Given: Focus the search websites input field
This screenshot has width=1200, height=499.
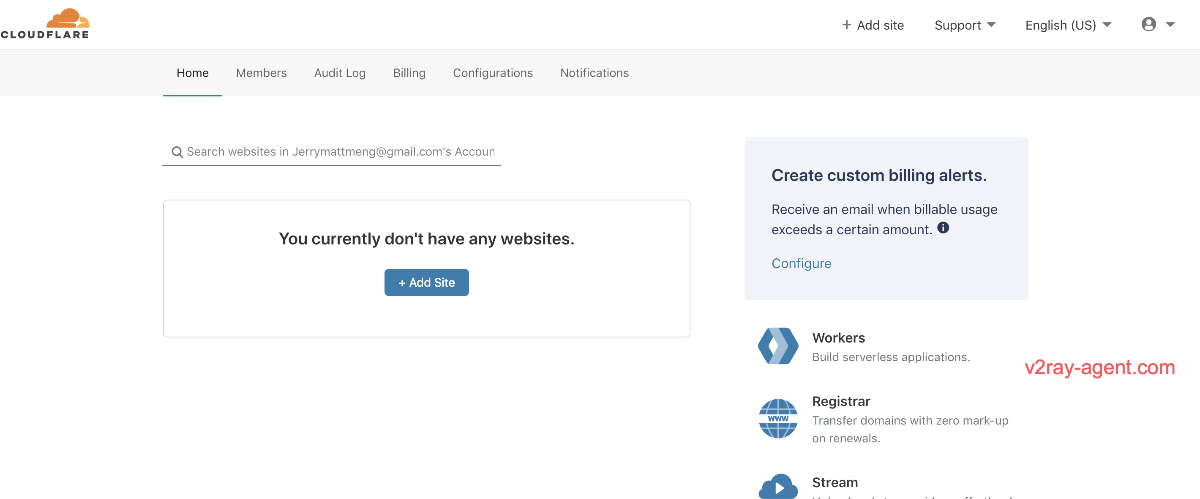Looking at the screenshot, I should 340,152.
